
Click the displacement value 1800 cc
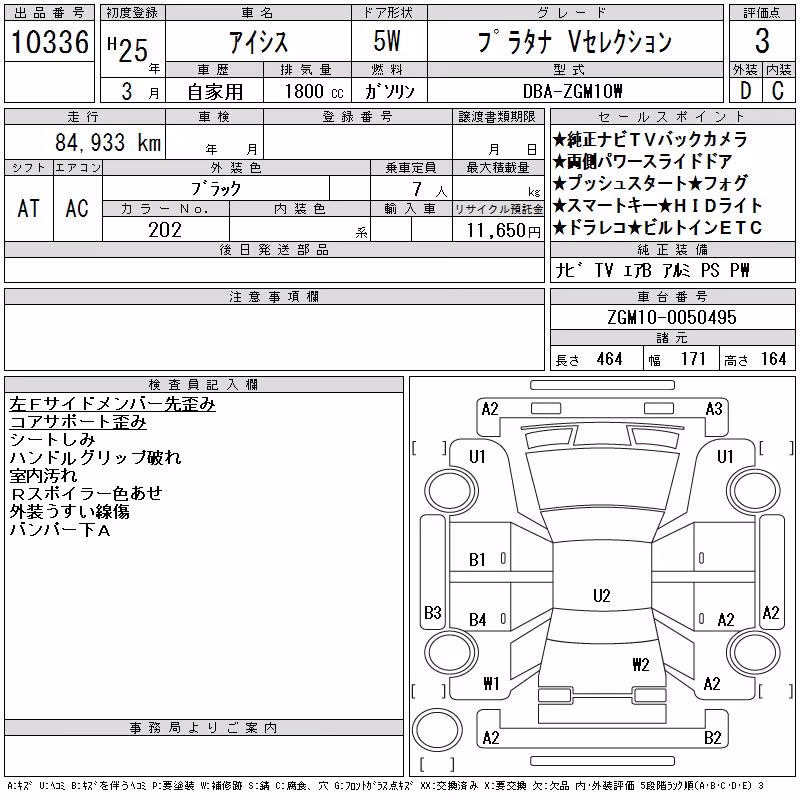tap(314, 91)
